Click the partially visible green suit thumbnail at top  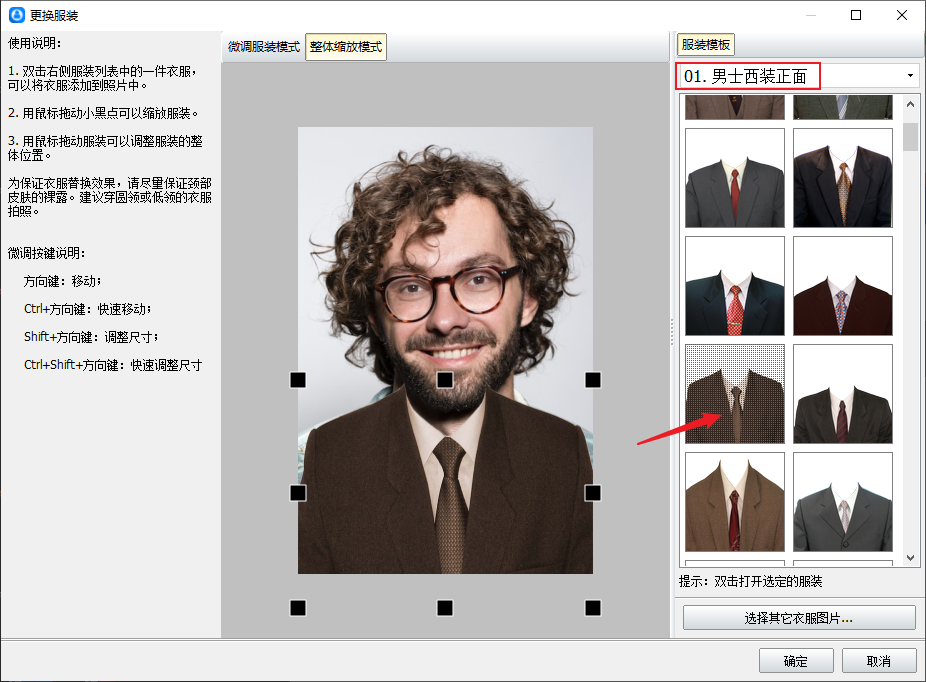tap(843, 107)
